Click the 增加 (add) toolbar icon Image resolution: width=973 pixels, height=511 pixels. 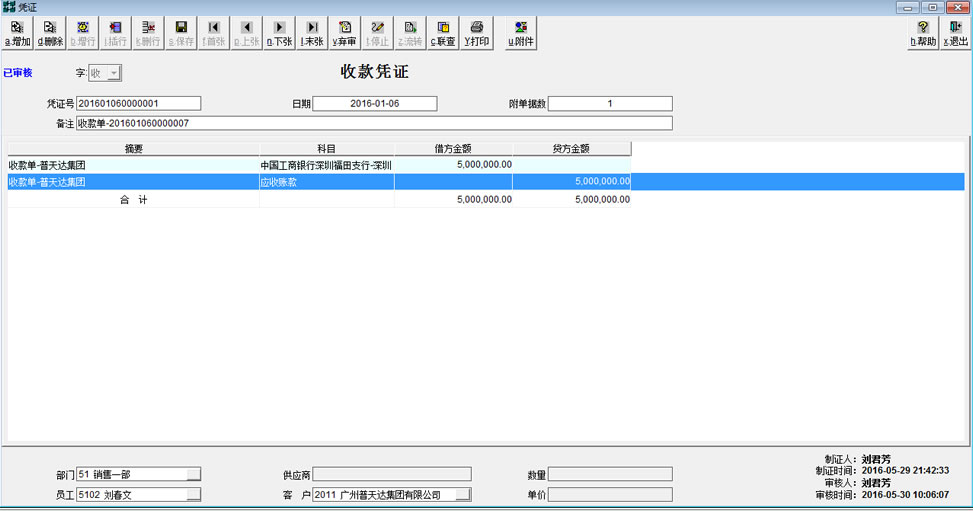pos(17,34)
